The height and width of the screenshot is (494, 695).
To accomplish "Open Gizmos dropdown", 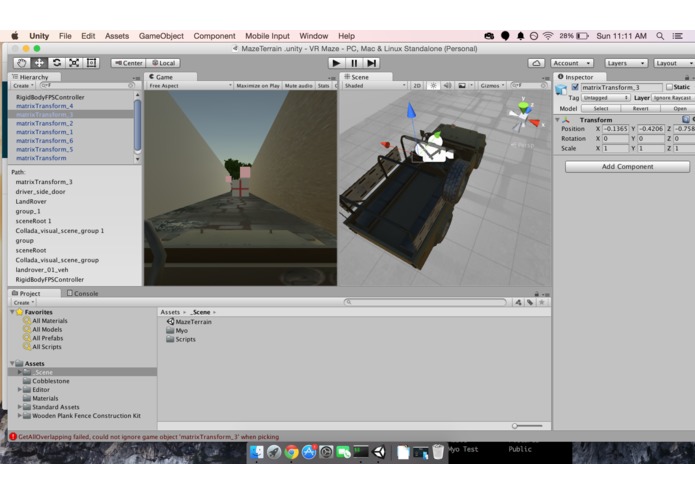I will tap(492, 86).
